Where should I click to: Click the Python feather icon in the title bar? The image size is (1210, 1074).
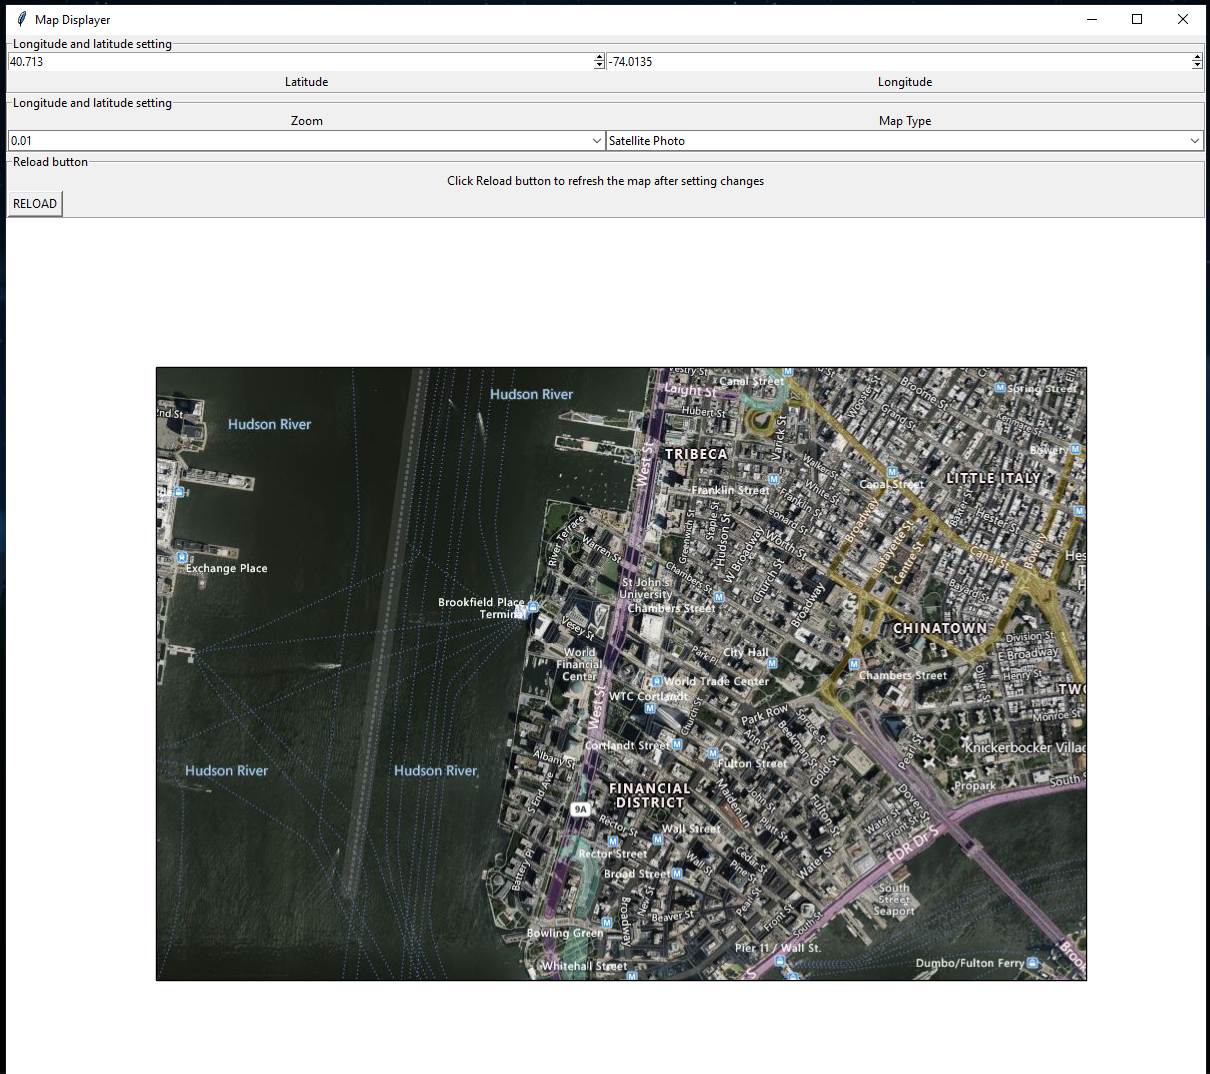(x=21, y=18)
